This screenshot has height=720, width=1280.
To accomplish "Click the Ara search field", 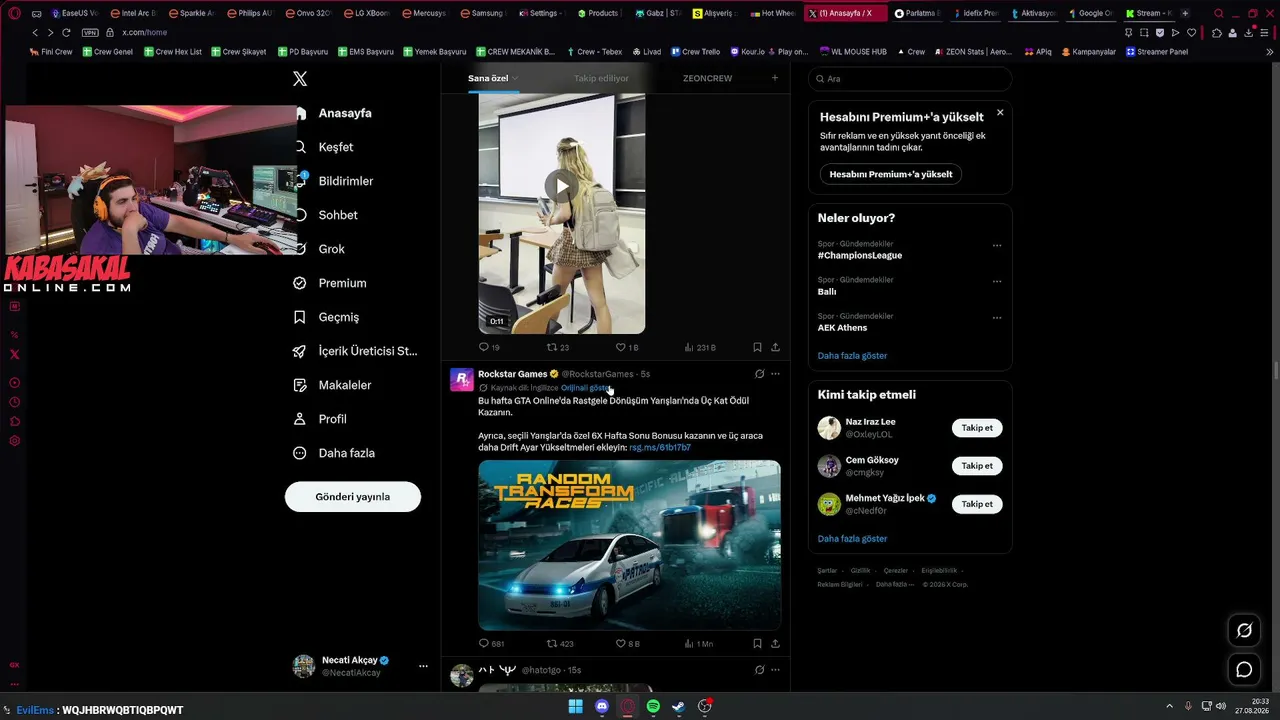I will (910, 79).
